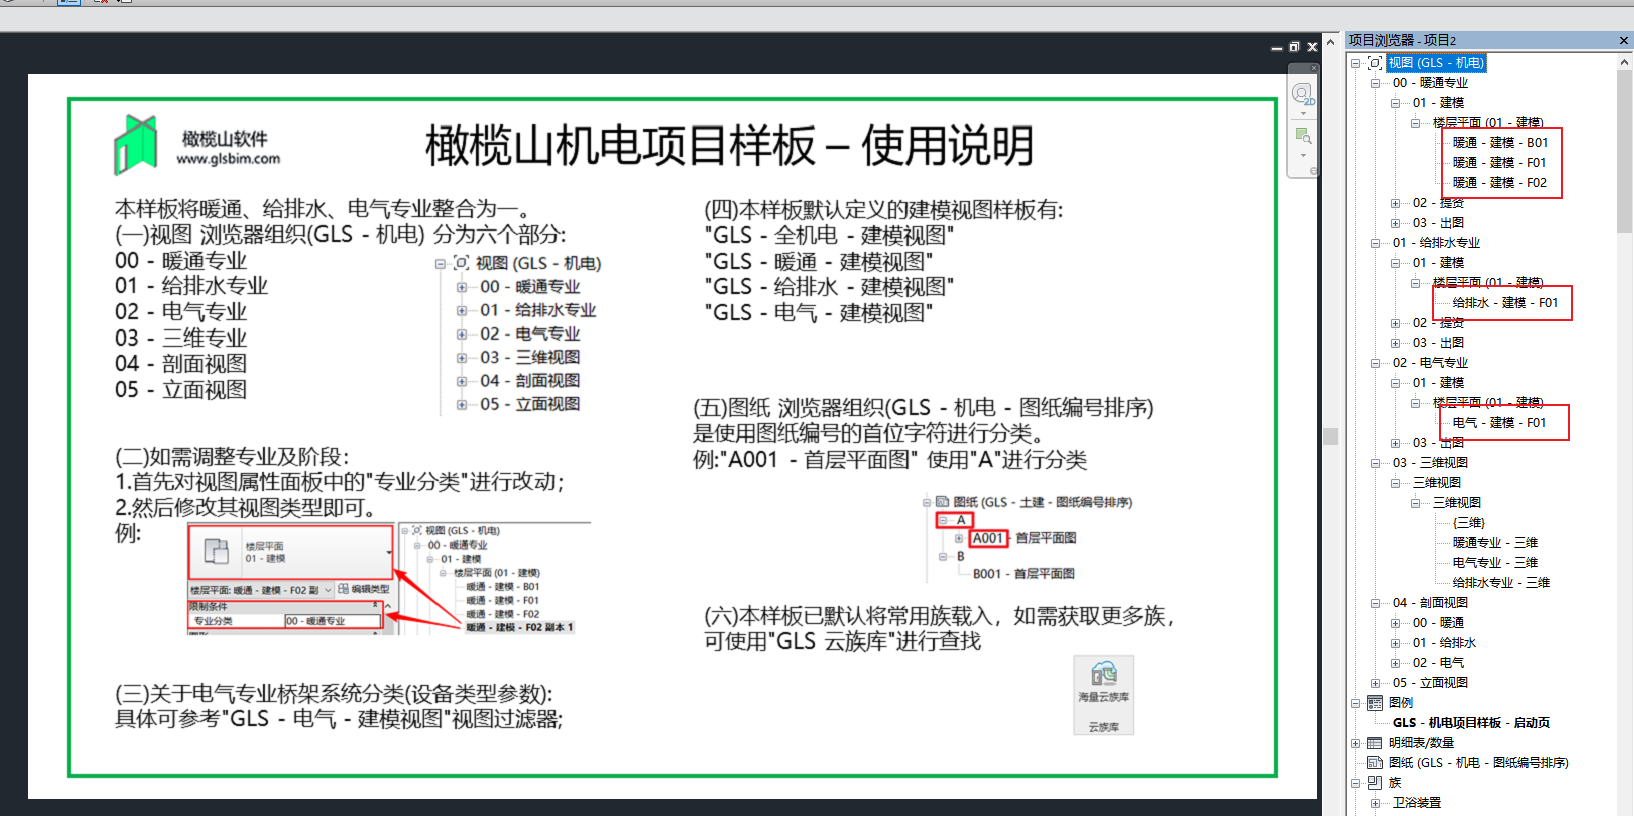Image resolution: width=1634 pixels, height=816 pixels.
Task: Expand the 05 - 立面视图 branch
Action: tap(1376, 683)
